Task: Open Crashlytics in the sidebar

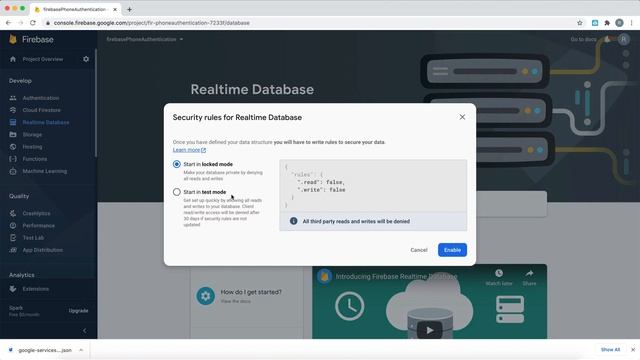Action: pyautogui.click(x=37, y=213)
